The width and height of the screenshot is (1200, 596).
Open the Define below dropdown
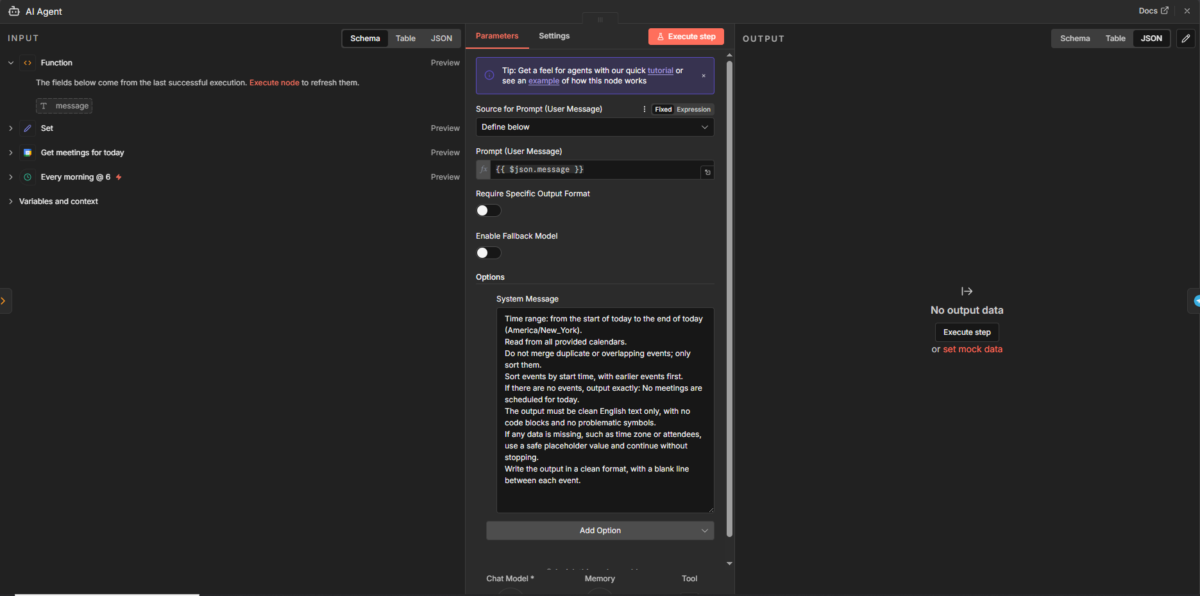click(594, 127)
